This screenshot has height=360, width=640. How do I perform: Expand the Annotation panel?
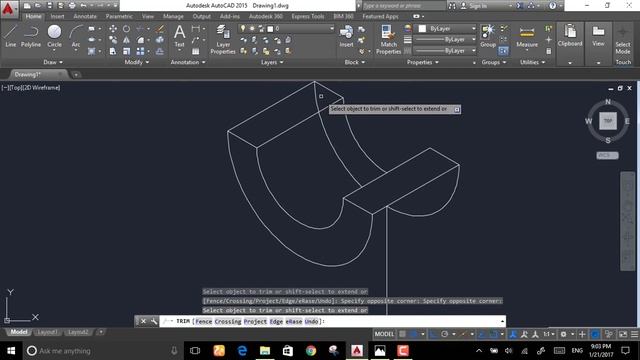tap(188, 62)
